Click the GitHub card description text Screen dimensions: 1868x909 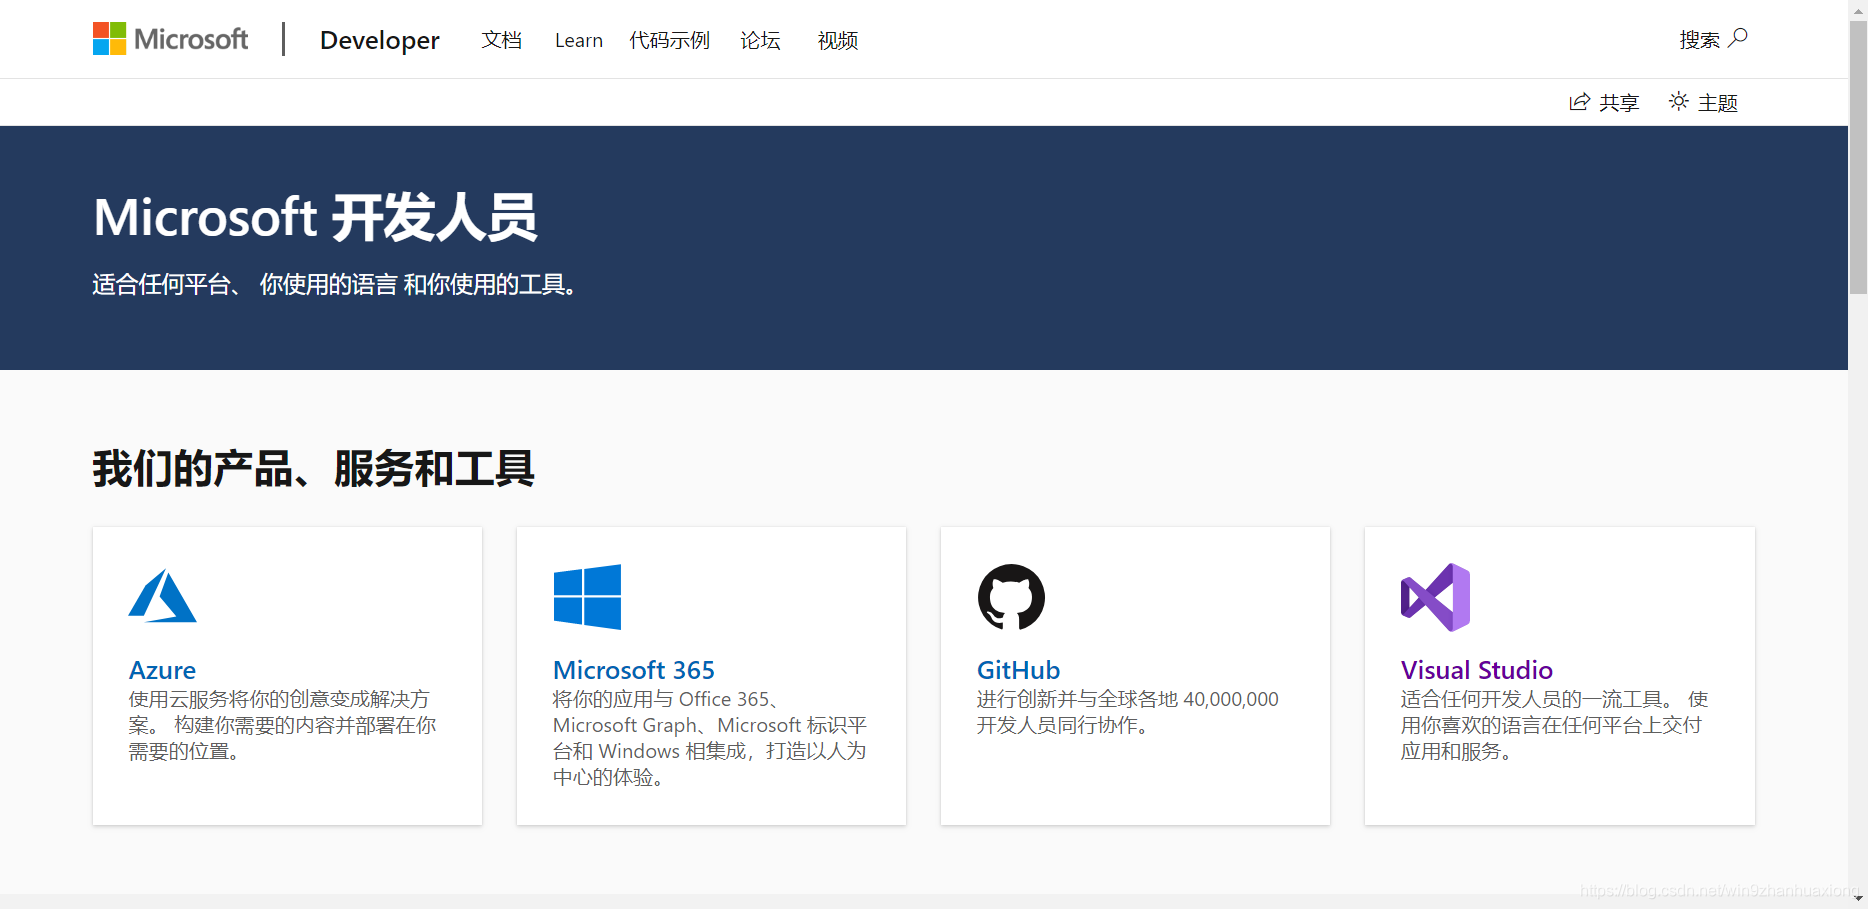1127,712
